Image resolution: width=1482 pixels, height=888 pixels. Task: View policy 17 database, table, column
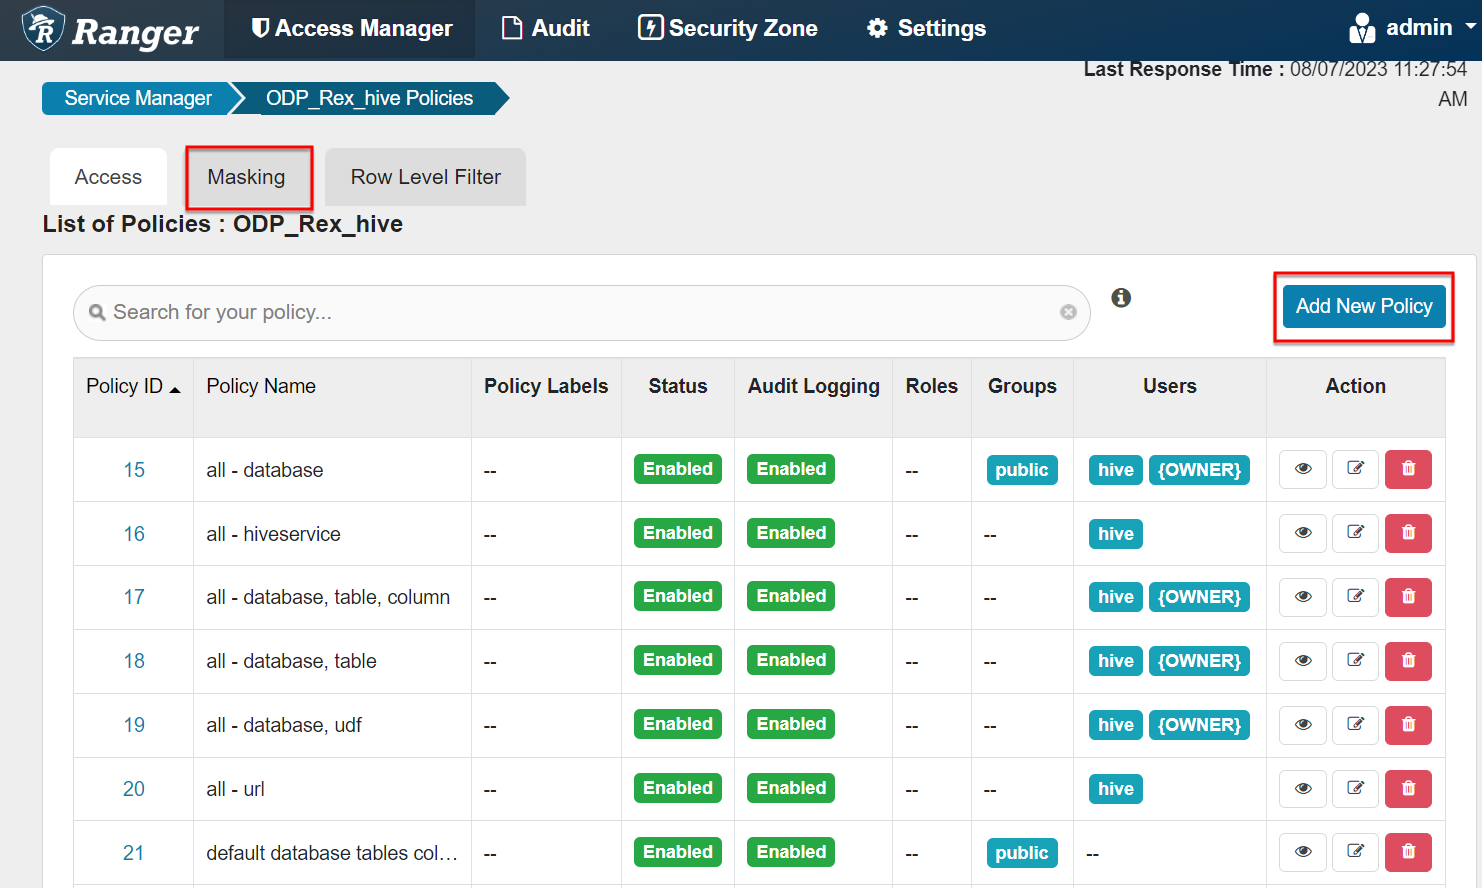tap(1303, 597)
